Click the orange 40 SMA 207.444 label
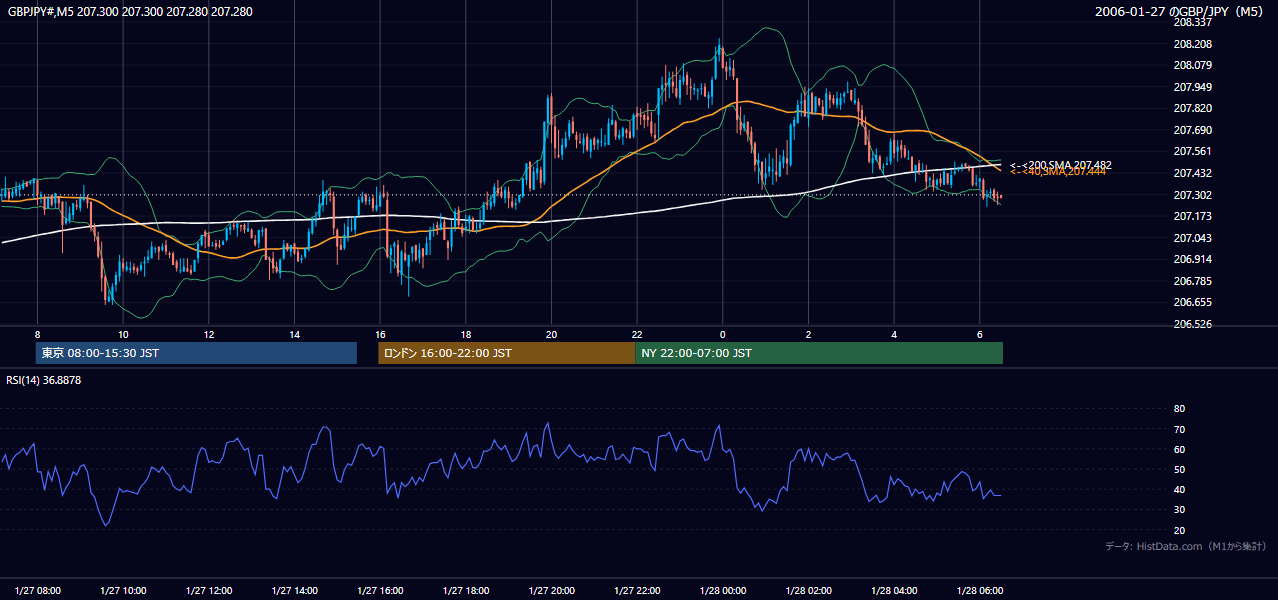The height and width of the screenshot is (600, 1278). [1058, 172]
